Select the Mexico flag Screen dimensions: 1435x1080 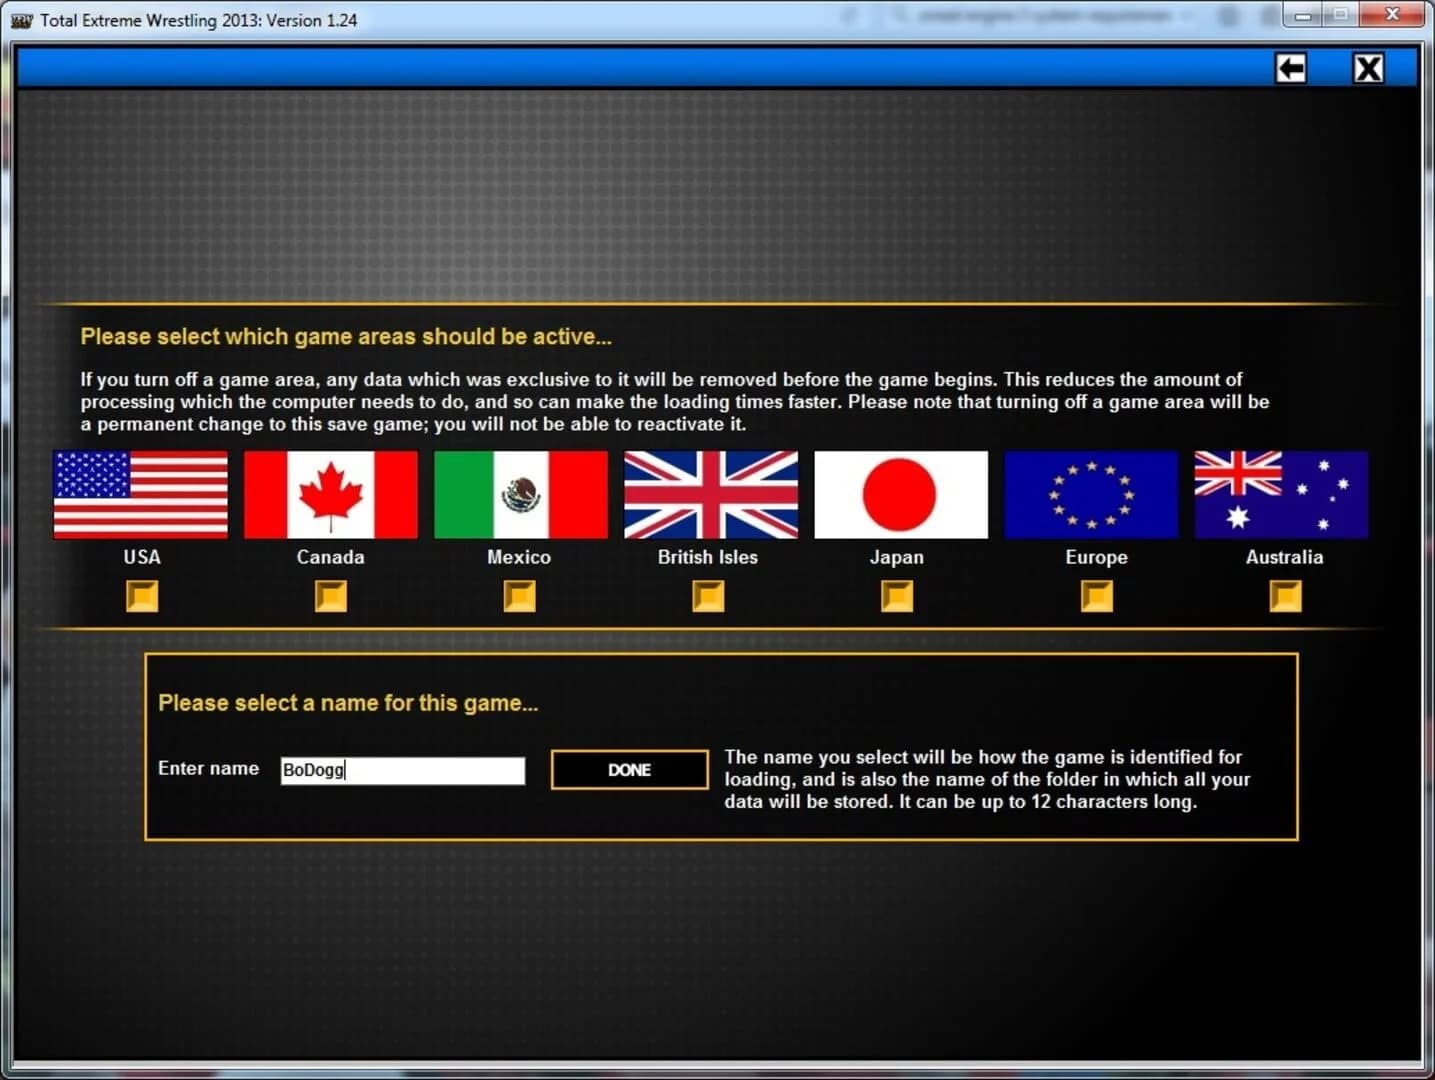tap(520, 494)
